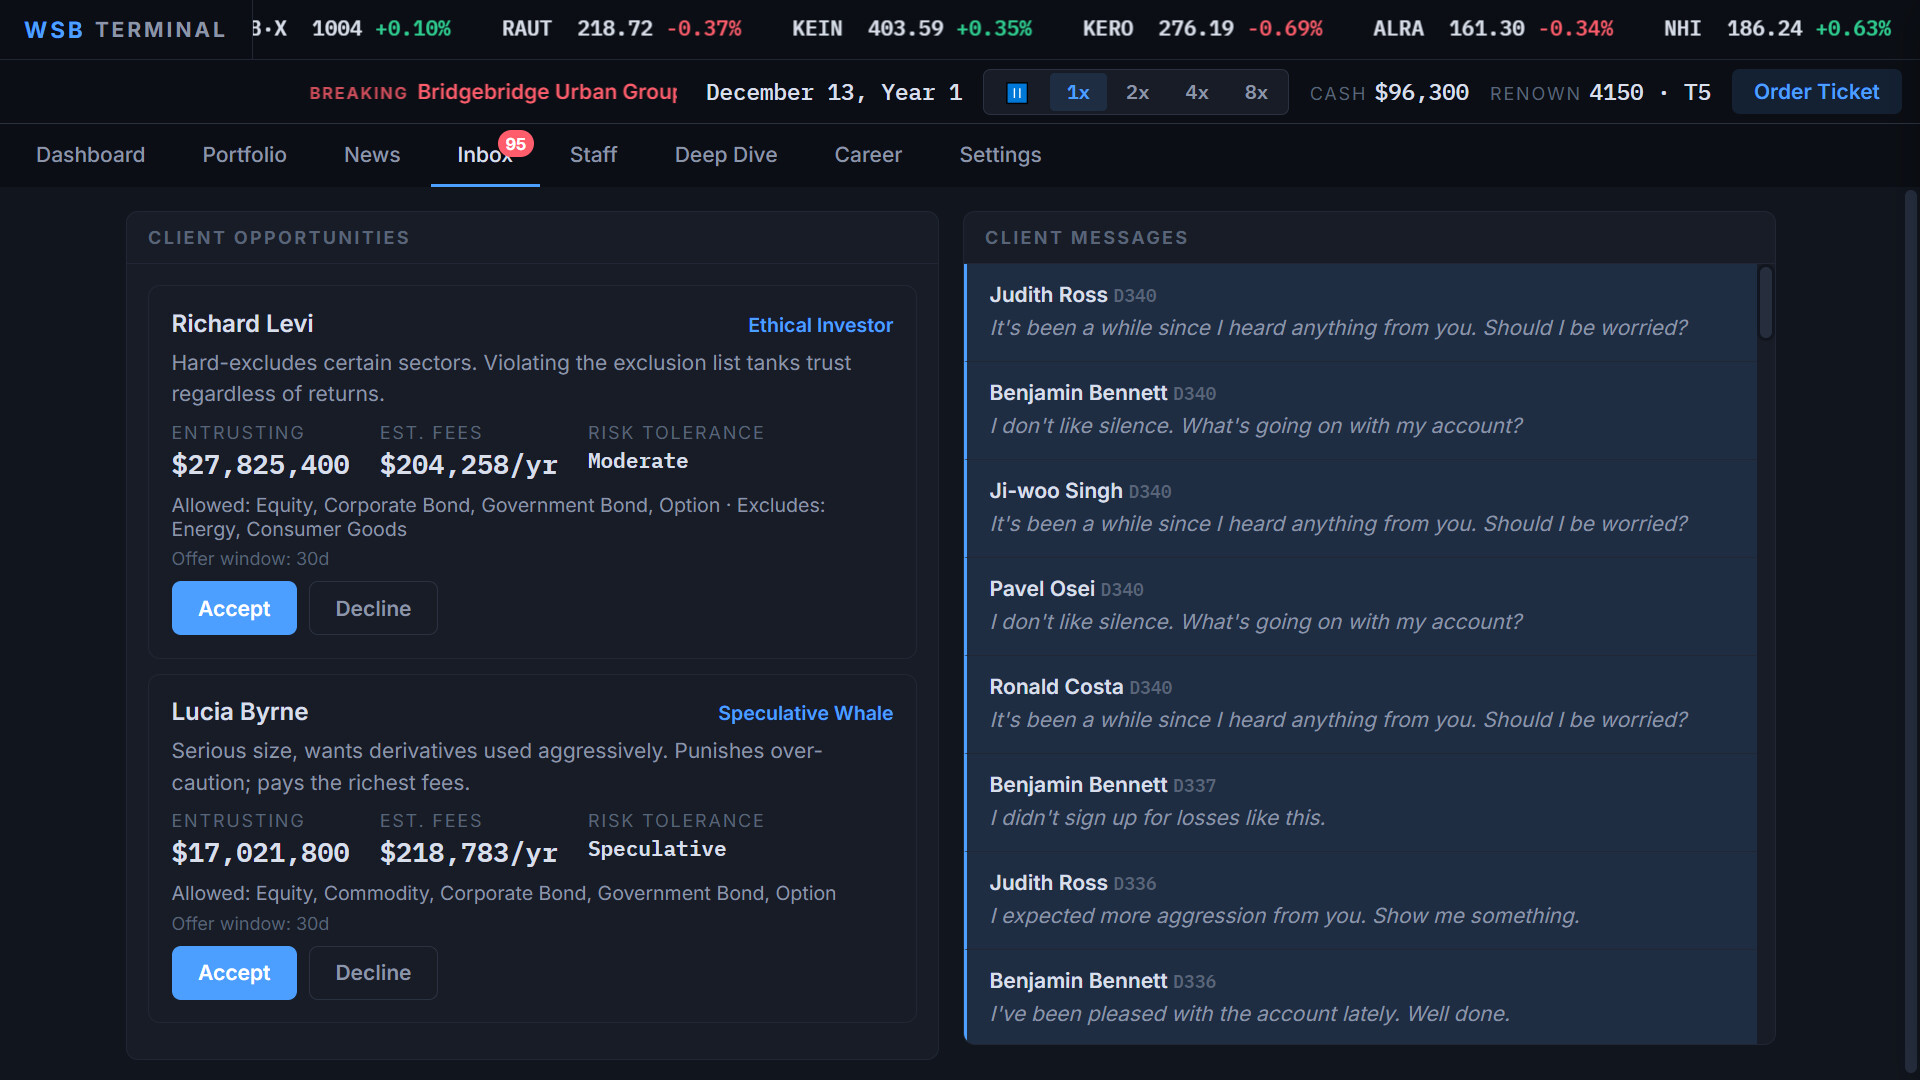Pause the game with the pause icon

[1017, 93]
